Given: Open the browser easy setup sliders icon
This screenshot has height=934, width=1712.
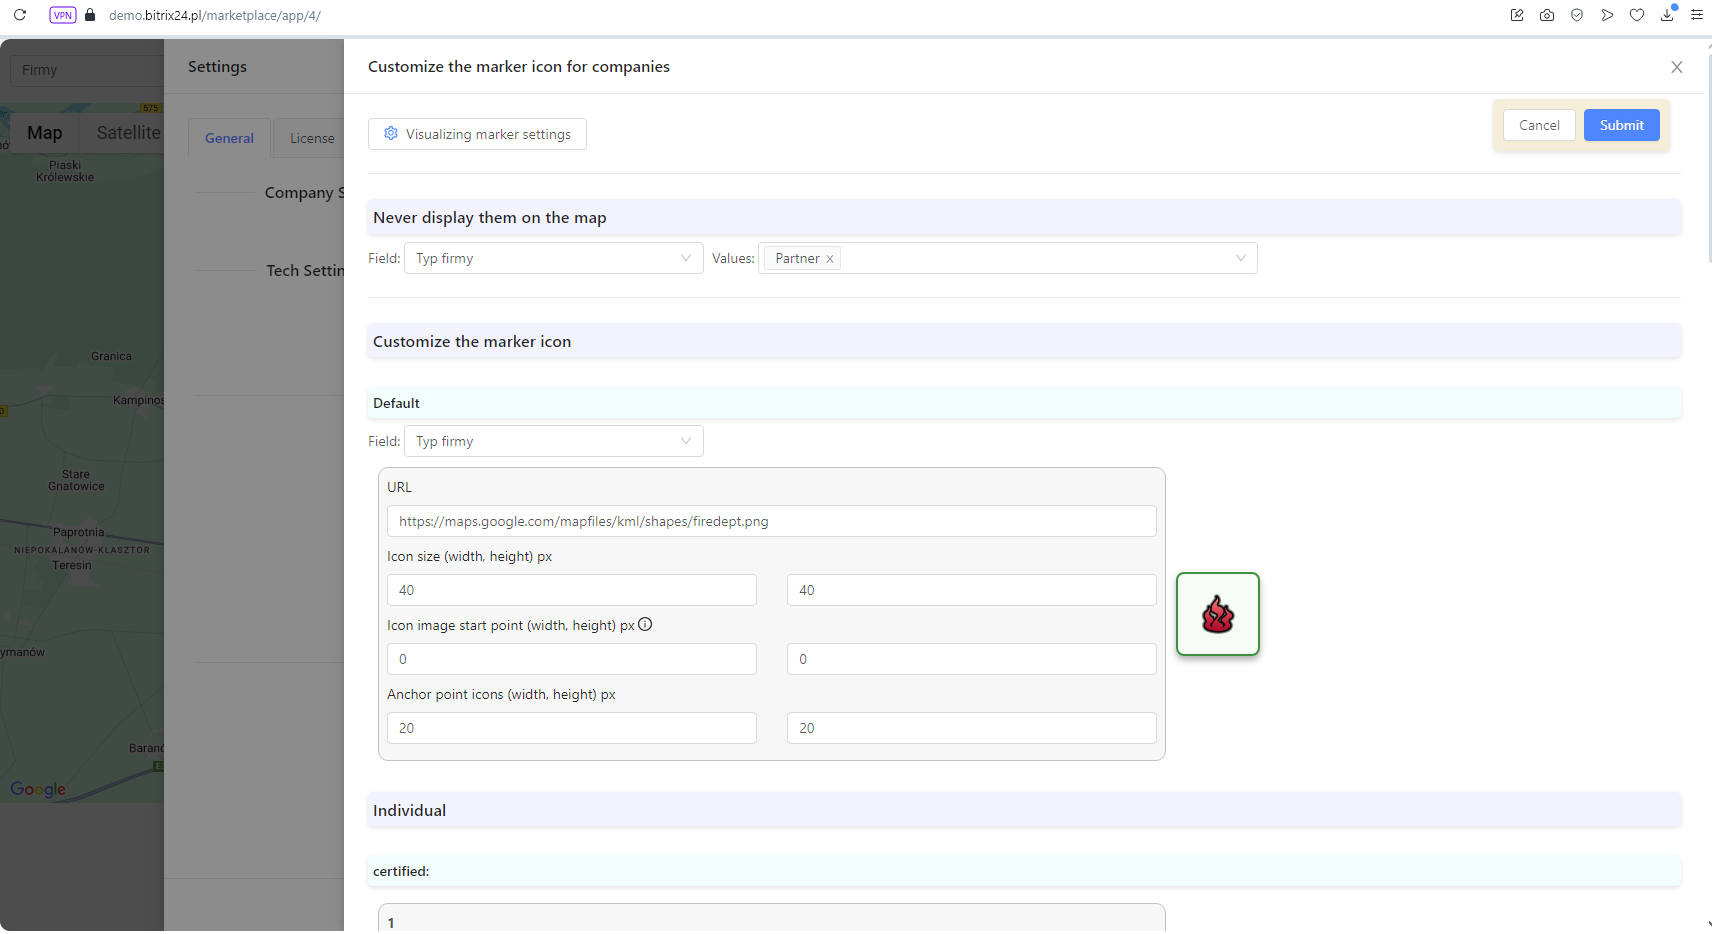Looking at the screenshot, I should (1697, 15).
